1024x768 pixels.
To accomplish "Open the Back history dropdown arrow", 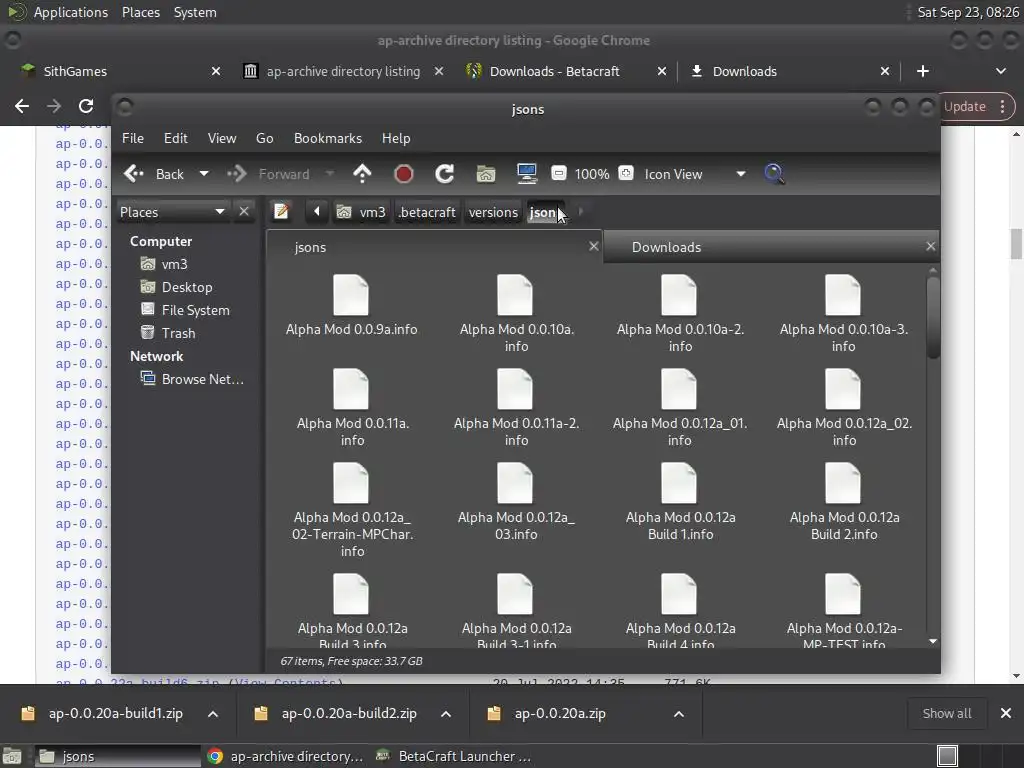I will (204, 174).
